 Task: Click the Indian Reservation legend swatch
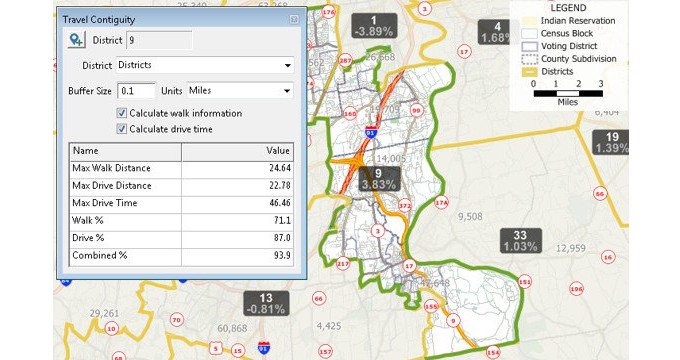point(529,21)
